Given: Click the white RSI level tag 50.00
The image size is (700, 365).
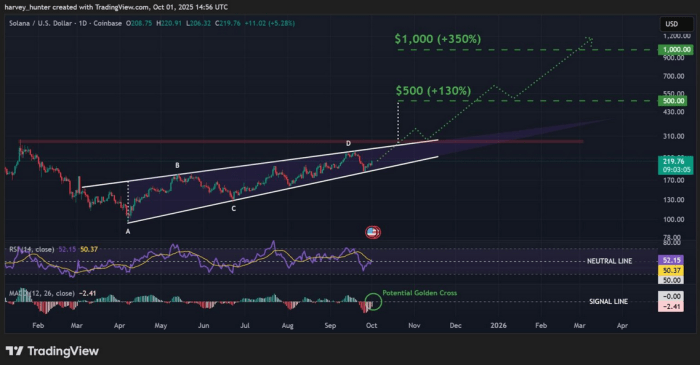Looking at the screenshot, I should pos(671,280).
